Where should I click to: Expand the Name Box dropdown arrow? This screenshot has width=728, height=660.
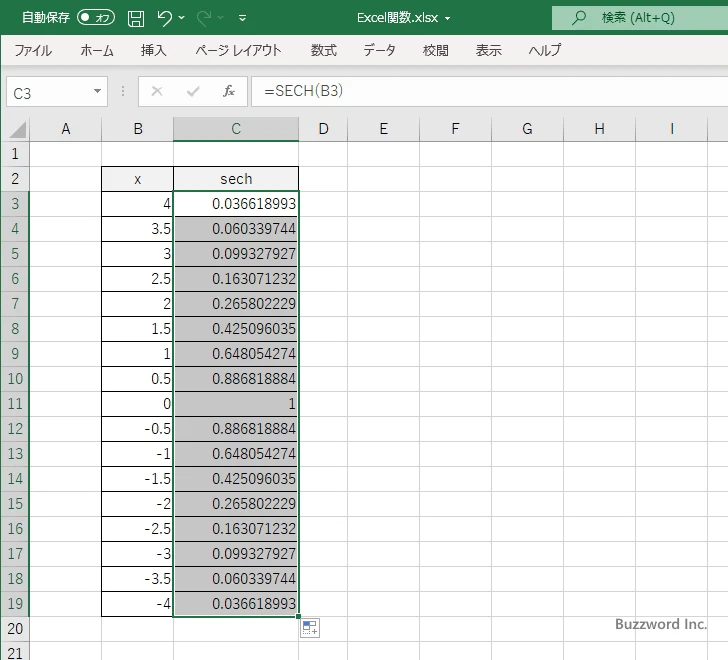[x=98, y=91]
